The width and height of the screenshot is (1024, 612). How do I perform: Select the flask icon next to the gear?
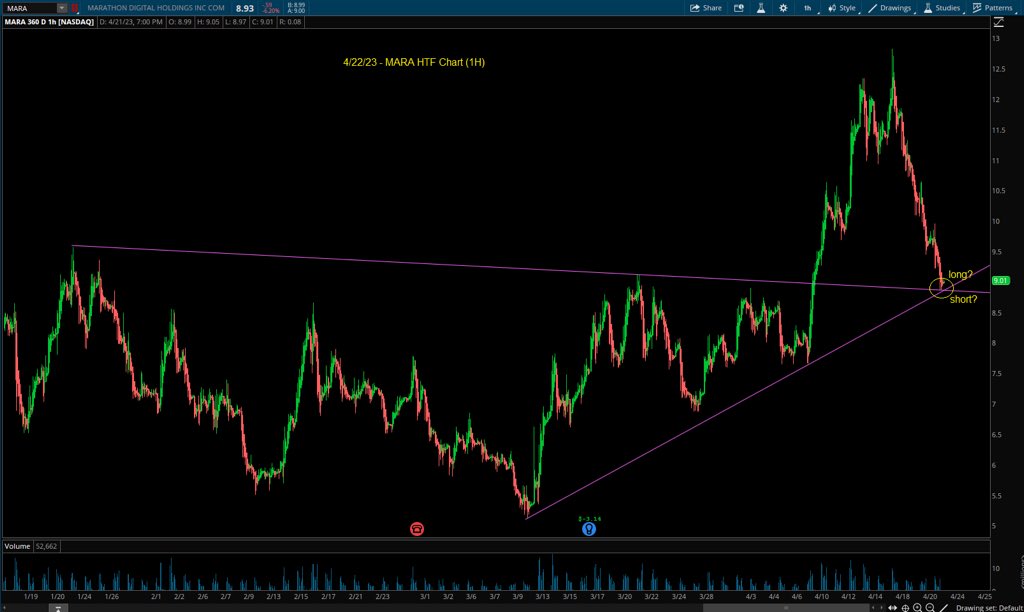760,7
